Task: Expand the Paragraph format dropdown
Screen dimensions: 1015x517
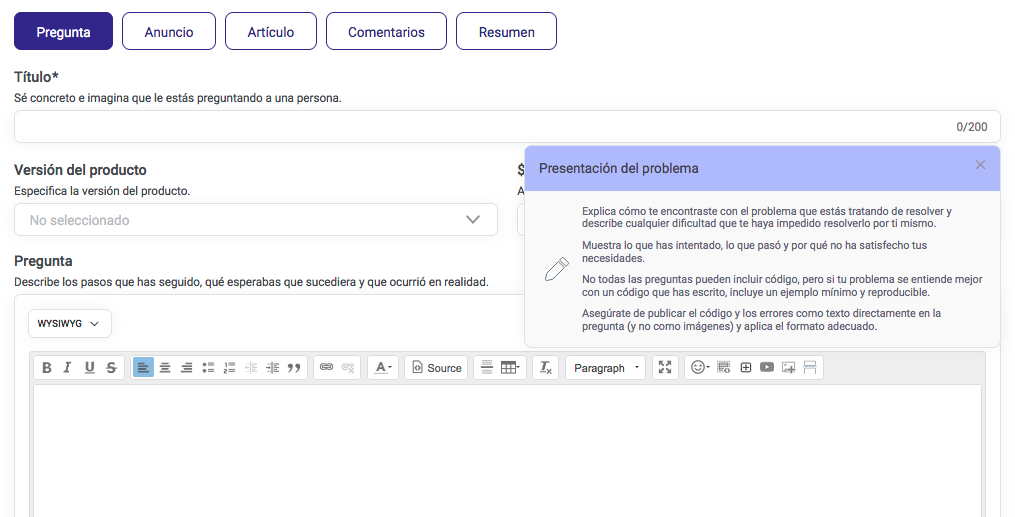Action: [x=606, y=368]
